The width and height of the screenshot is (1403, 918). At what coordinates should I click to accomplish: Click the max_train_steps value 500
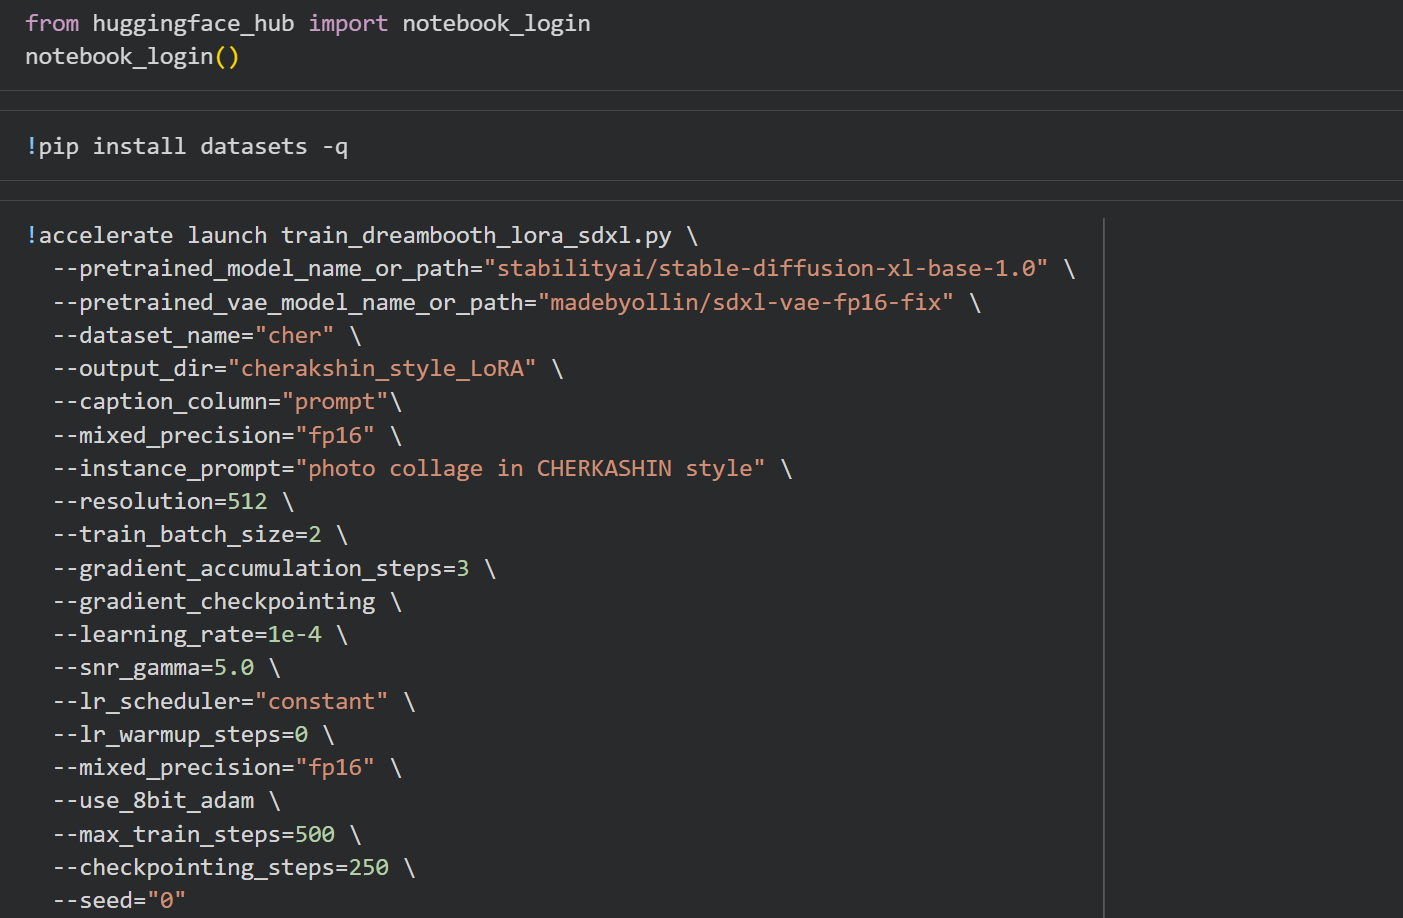tap(314, 835)
